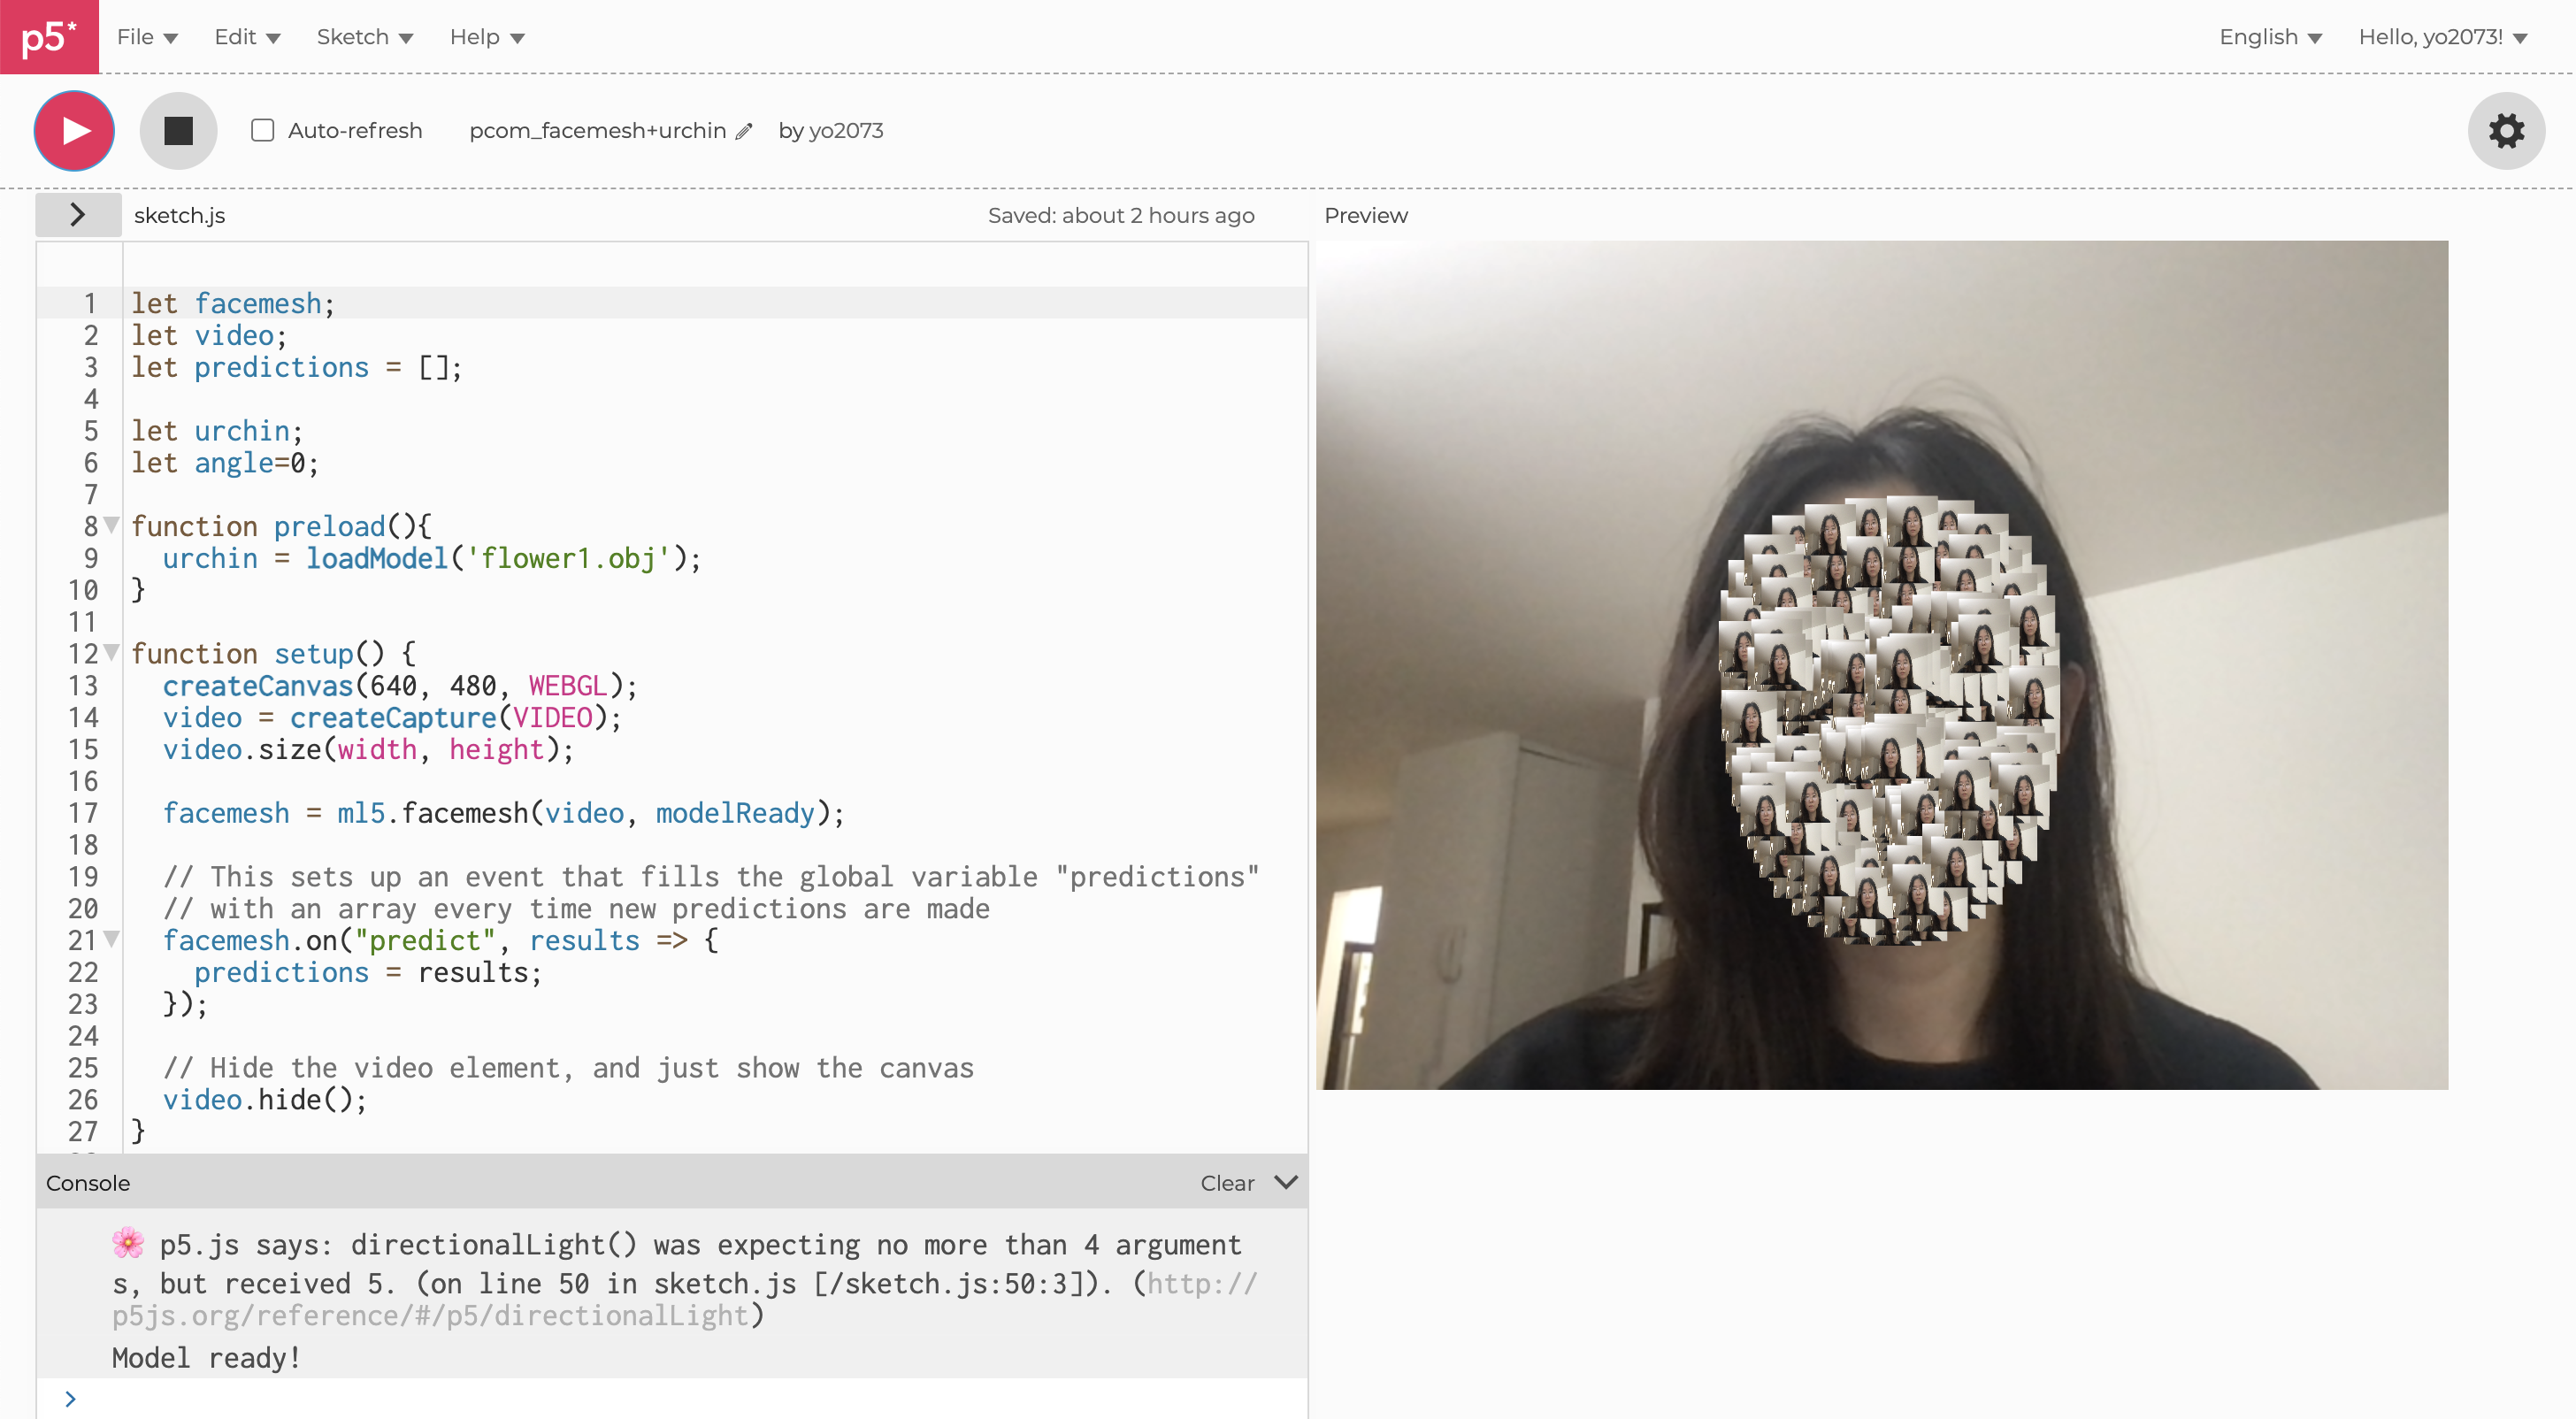The width and height of the screenshot is (2576, 1419).
Task: Open the Sketch menu
Action: 364,37
